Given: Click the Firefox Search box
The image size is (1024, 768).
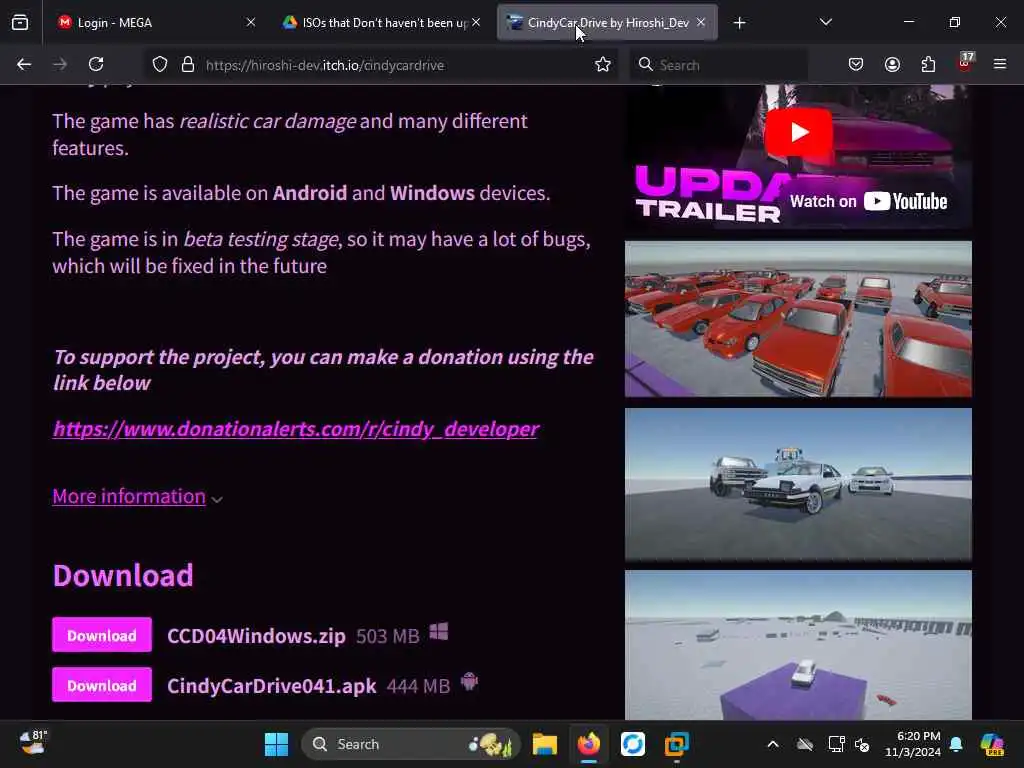Looking at the screenshot, I should tap(718, 65).
